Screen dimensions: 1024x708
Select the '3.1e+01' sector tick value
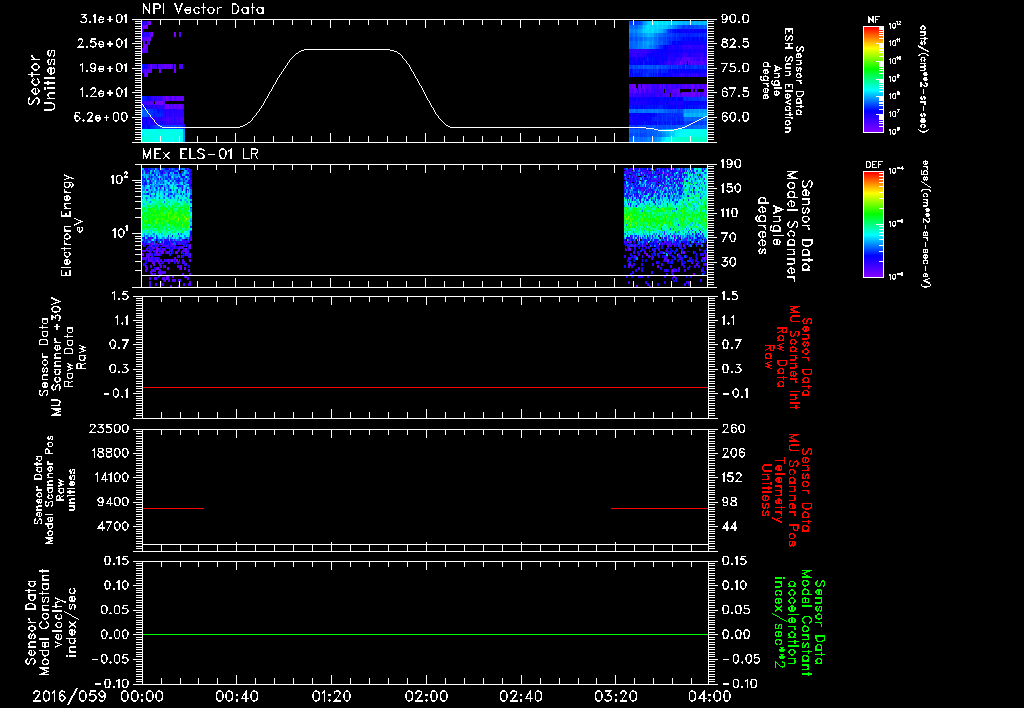tap(104, 19)
